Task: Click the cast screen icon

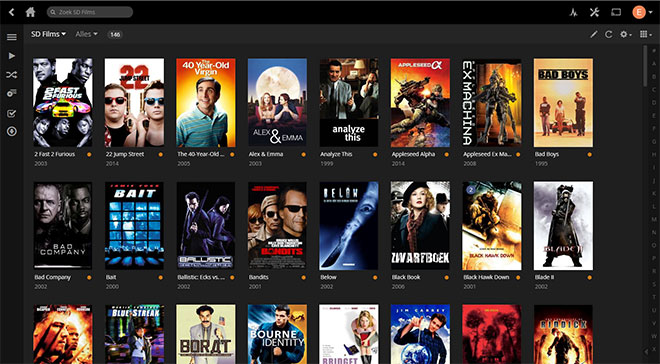Action: [616, 12]
